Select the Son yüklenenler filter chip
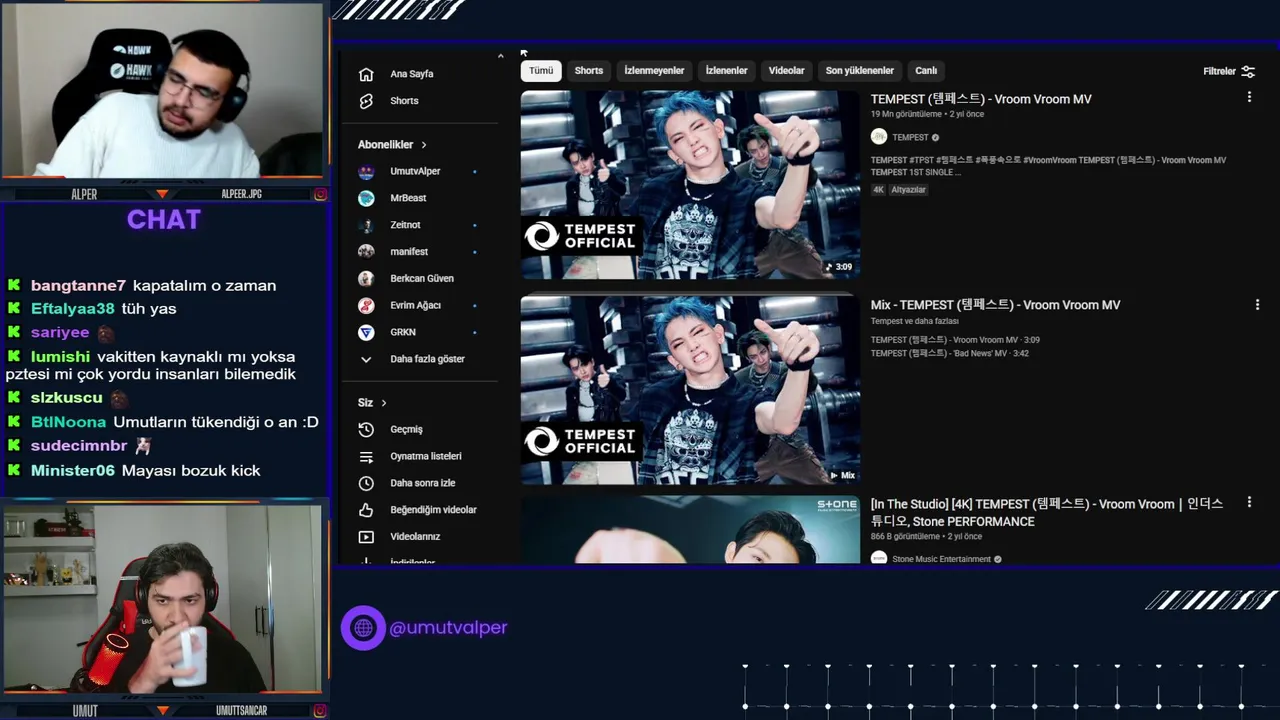The height and width of the screenshot is (720, 1280). coord(860,71)
